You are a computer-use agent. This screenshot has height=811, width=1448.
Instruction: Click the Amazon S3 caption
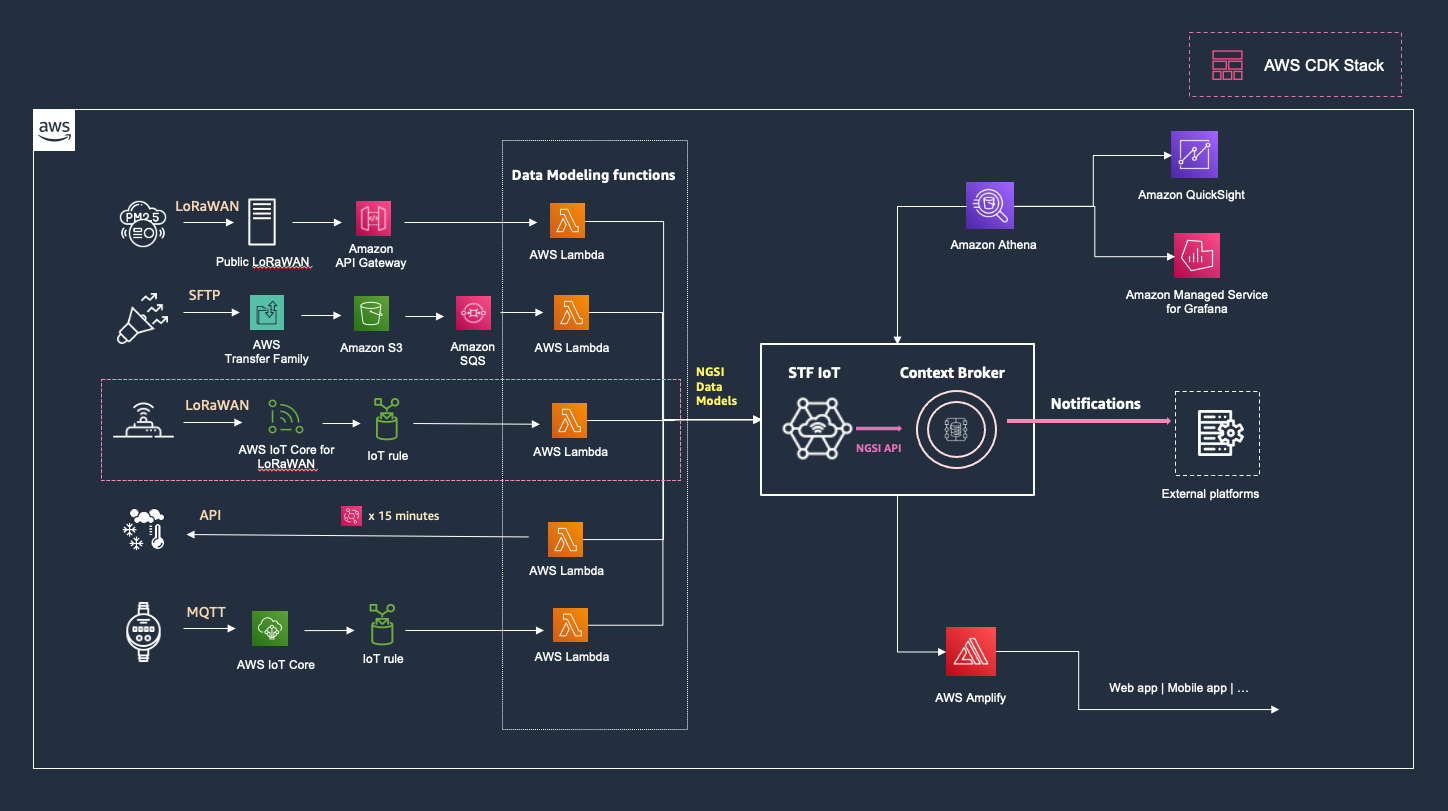click(371, 348)
